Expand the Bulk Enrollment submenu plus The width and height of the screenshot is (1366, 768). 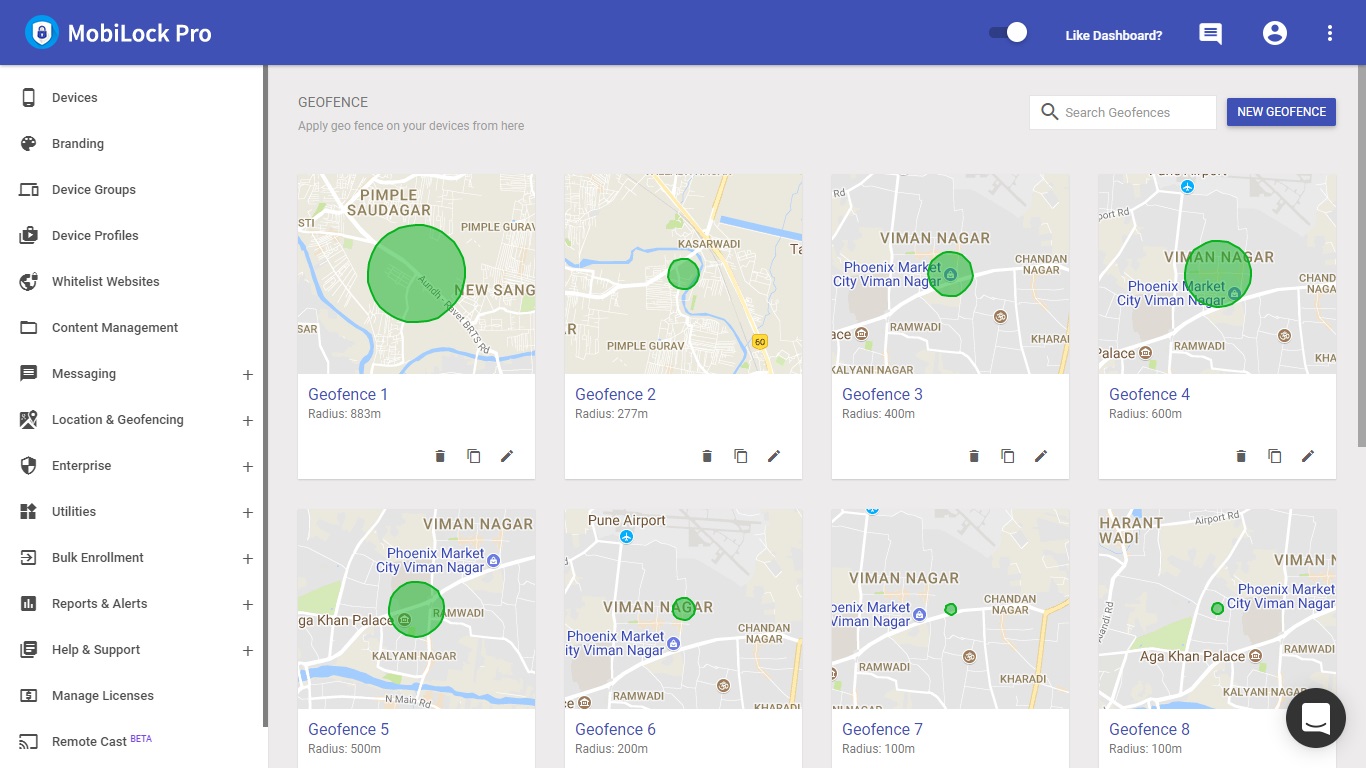(248, 559)
